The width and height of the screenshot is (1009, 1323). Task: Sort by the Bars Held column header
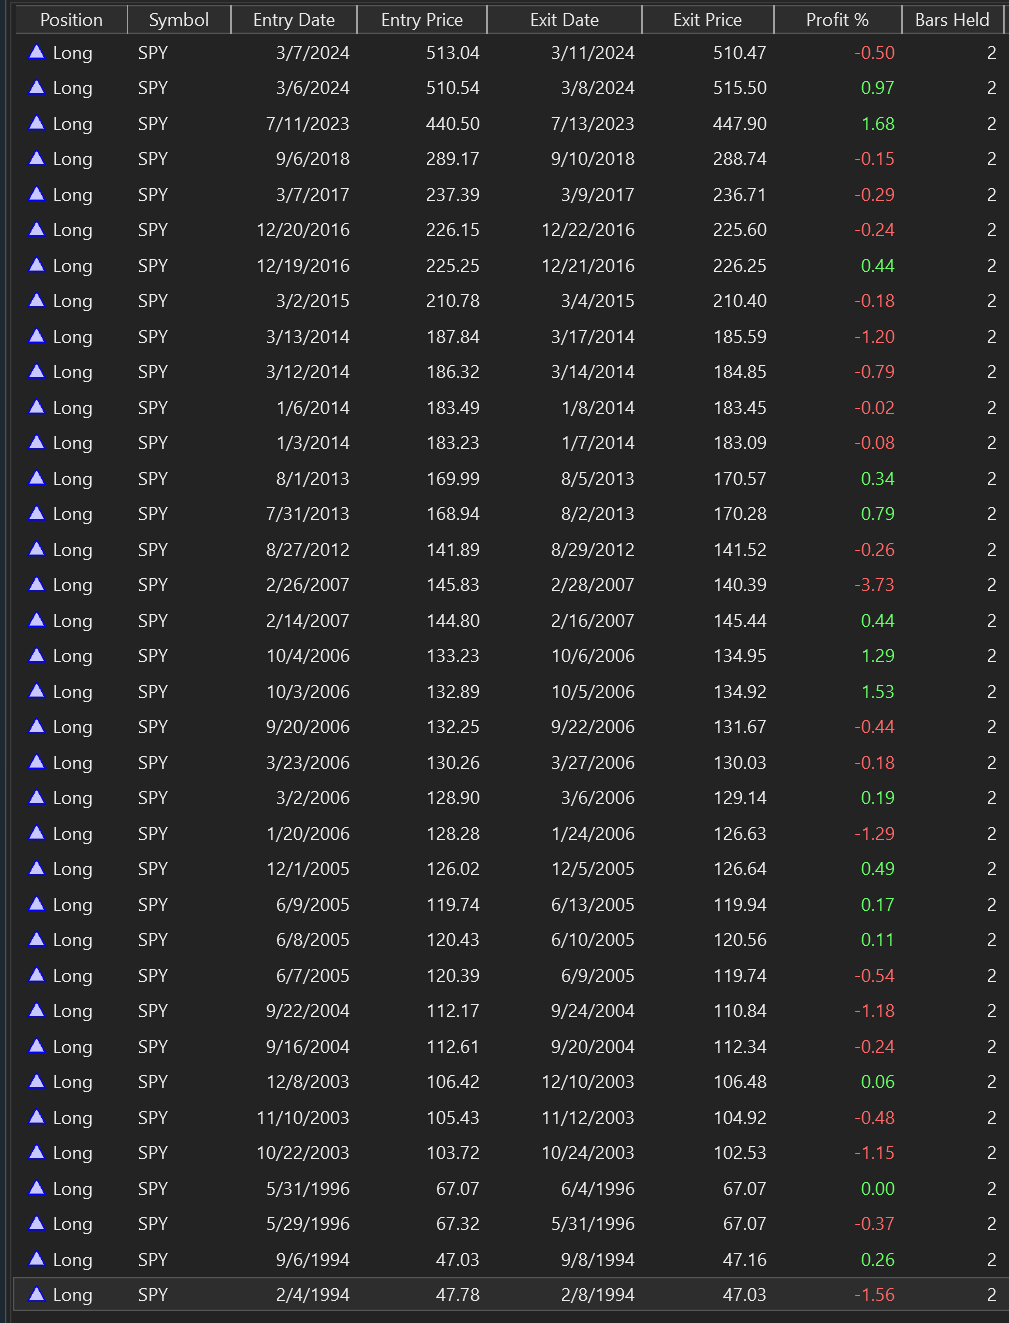pos(952,20)
